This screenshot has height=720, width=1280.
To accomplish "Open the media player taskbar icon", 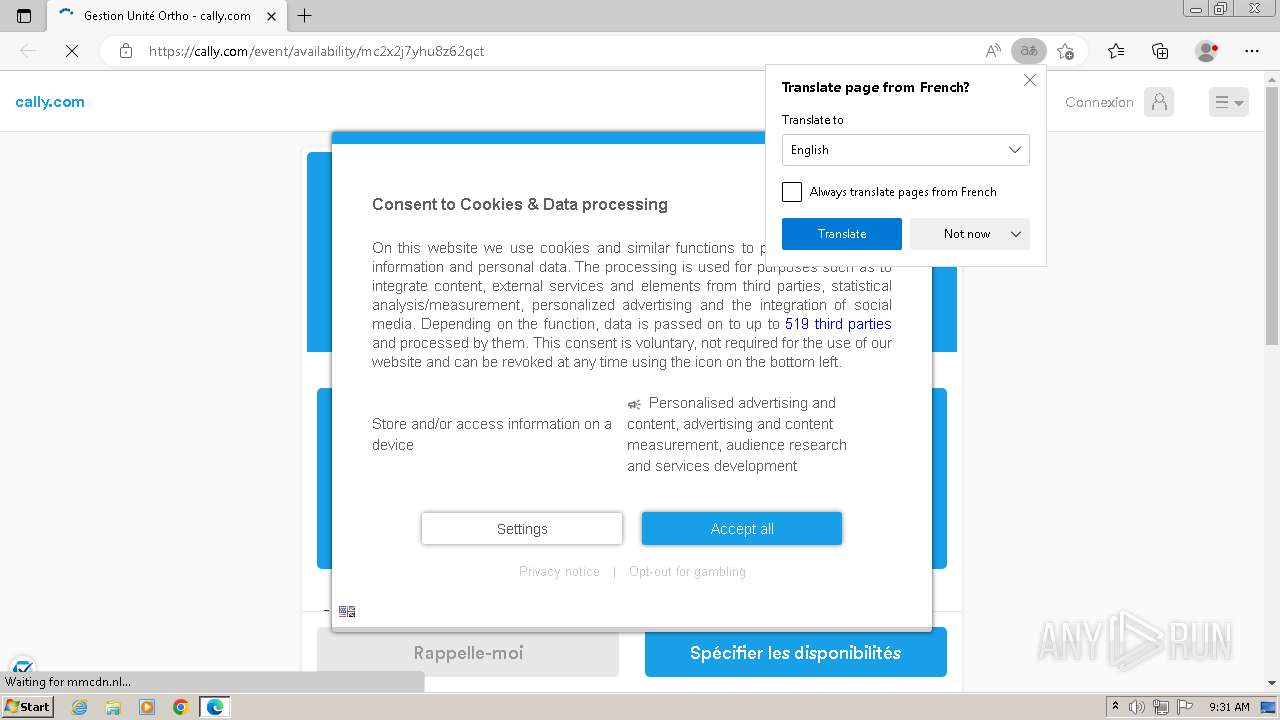I will coord(147,707).
